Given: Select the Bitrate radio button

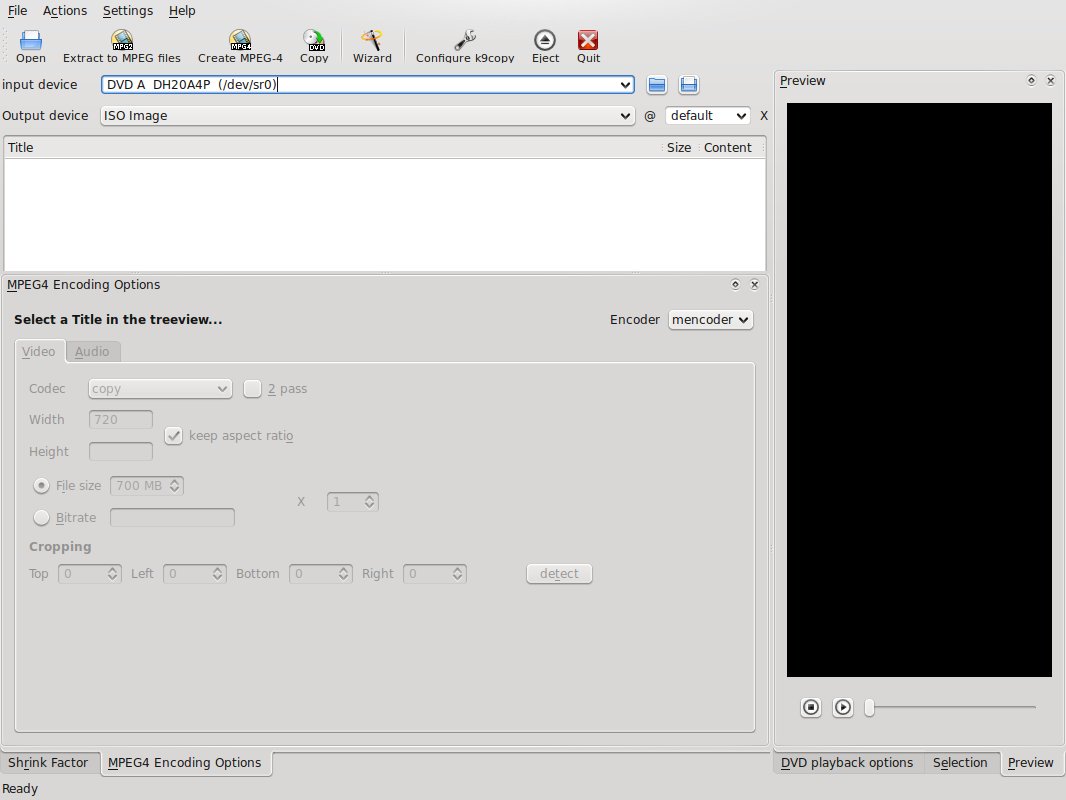Looking at the screenshot, I should [x=41, y=517].
